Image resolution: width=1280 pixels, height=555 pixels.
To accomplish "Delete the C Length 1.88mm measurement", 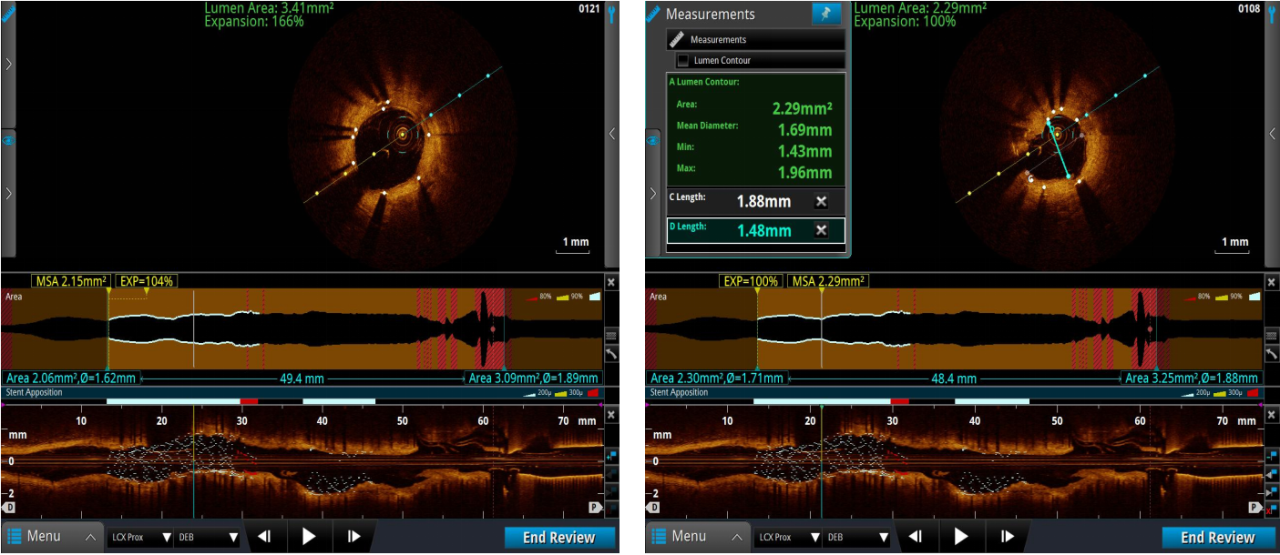I will click(821, 201).
